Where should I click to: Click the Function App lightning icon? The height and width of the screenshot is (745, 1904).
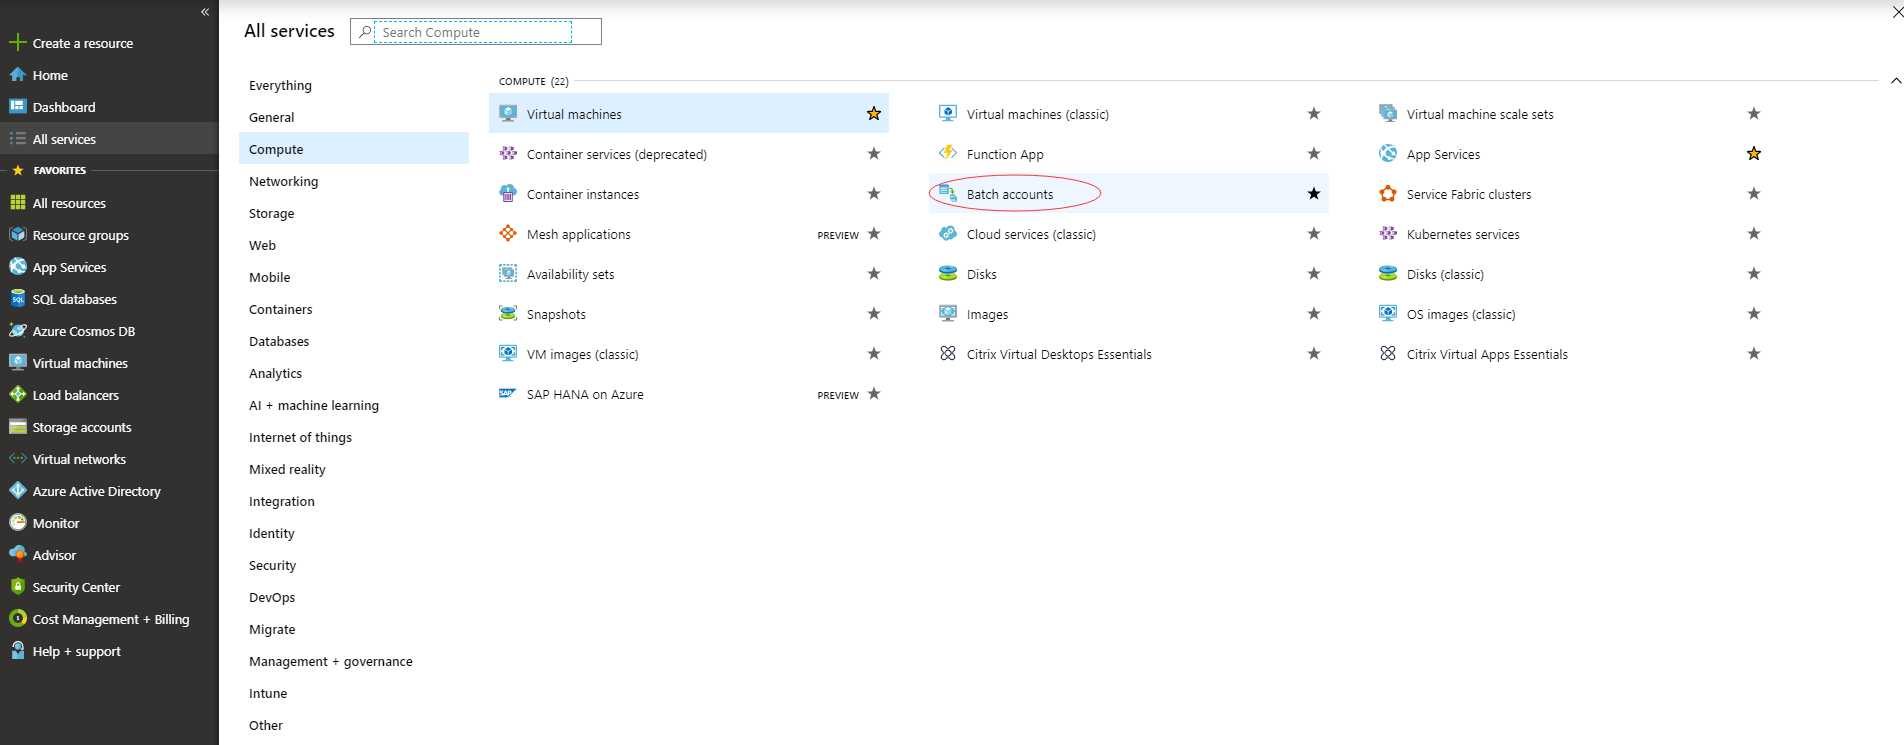point(948,153)
